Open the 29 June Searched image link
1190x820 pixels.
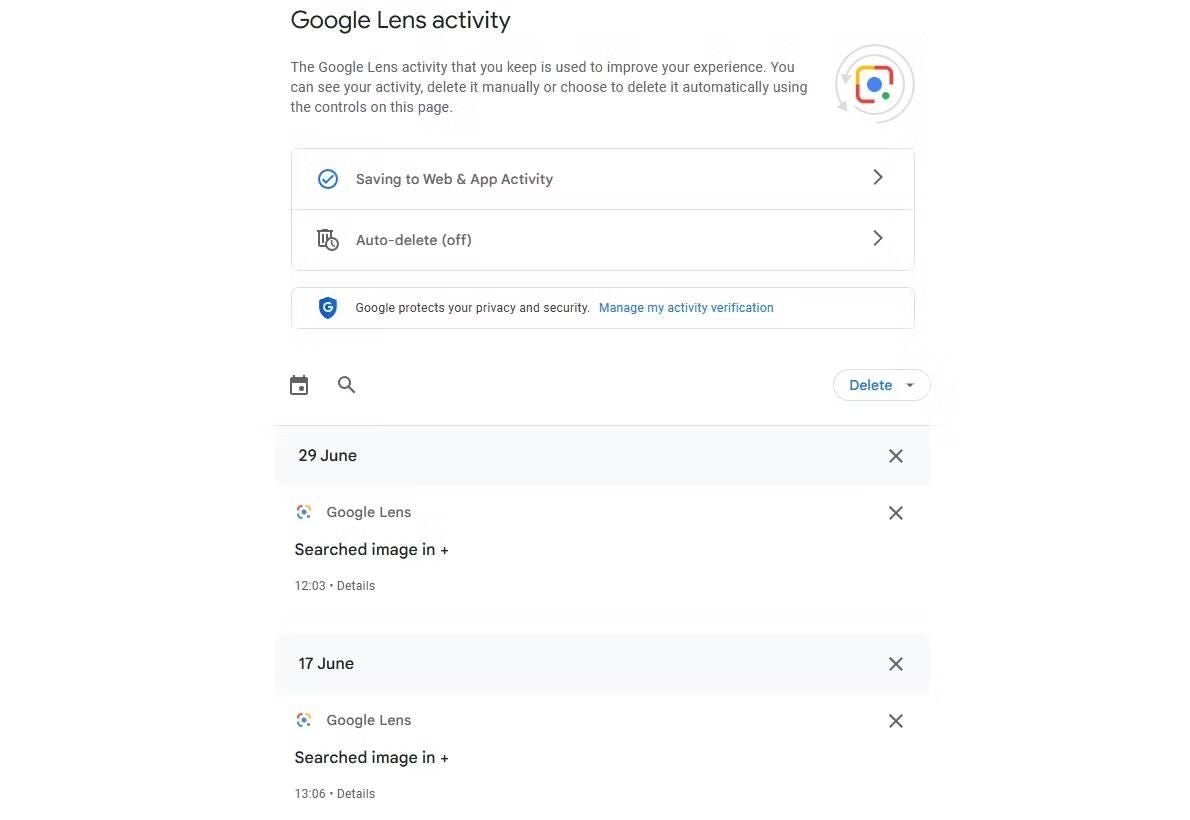[x=371, y=549]
